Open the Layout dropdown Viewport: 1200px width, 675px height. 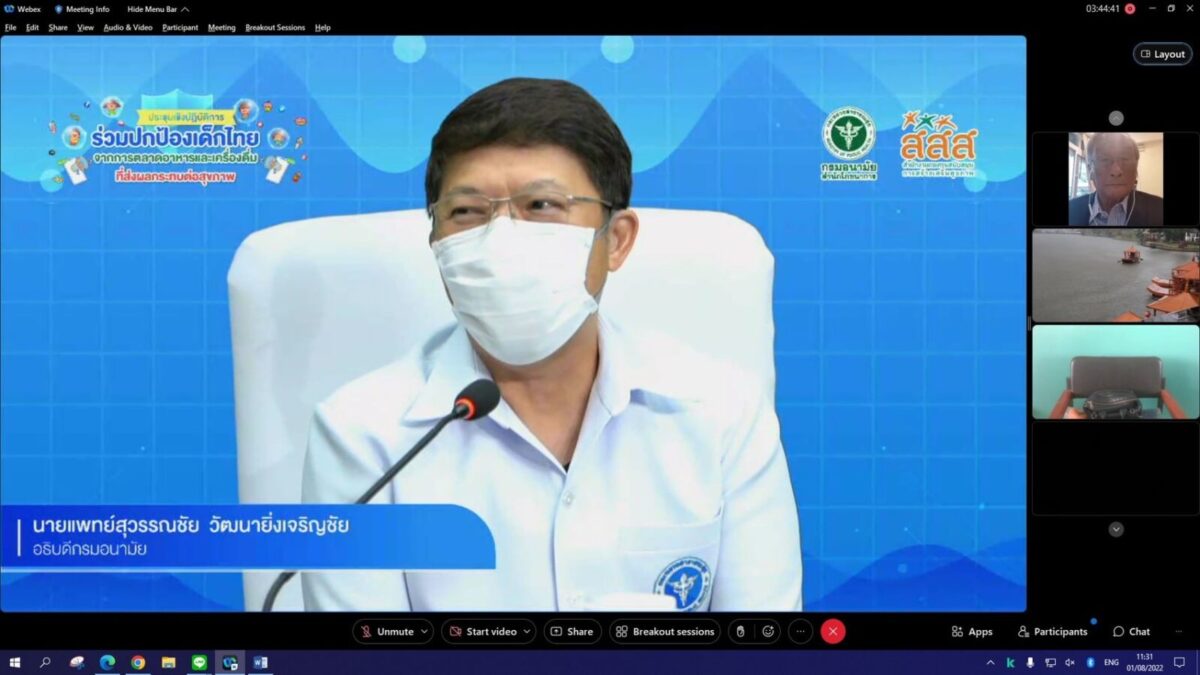coord(1162,54)
